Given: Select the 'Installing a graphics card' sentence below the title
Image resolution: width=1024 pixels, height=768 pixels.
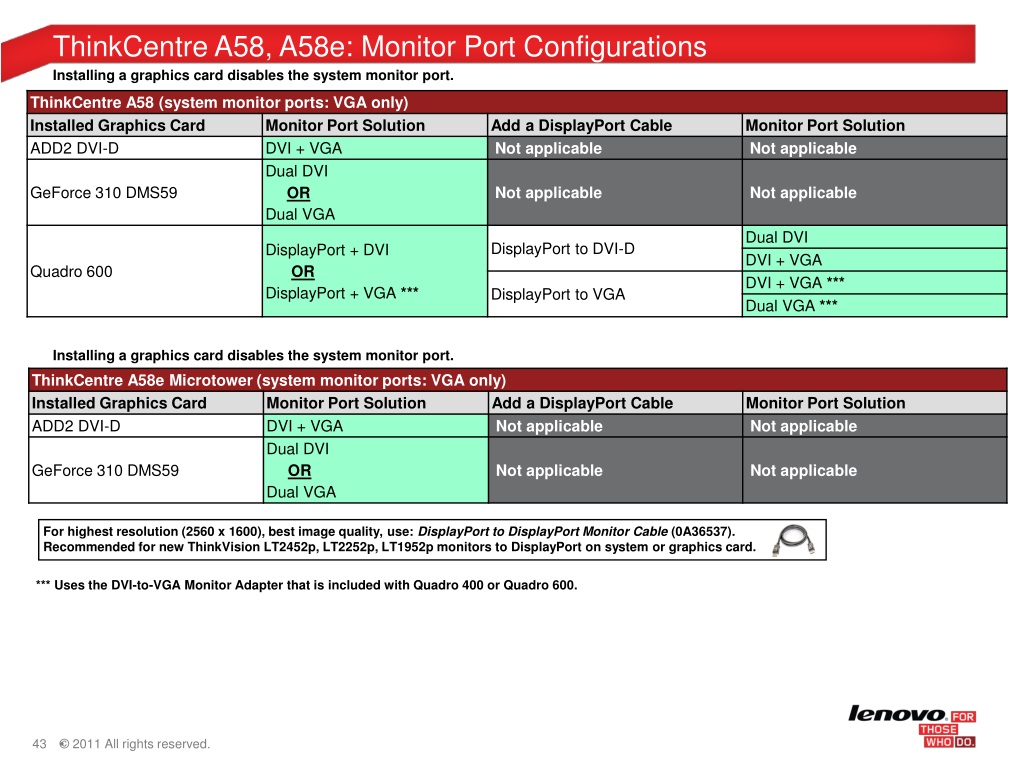Looking at the screenshot, I should click(253, 76).
